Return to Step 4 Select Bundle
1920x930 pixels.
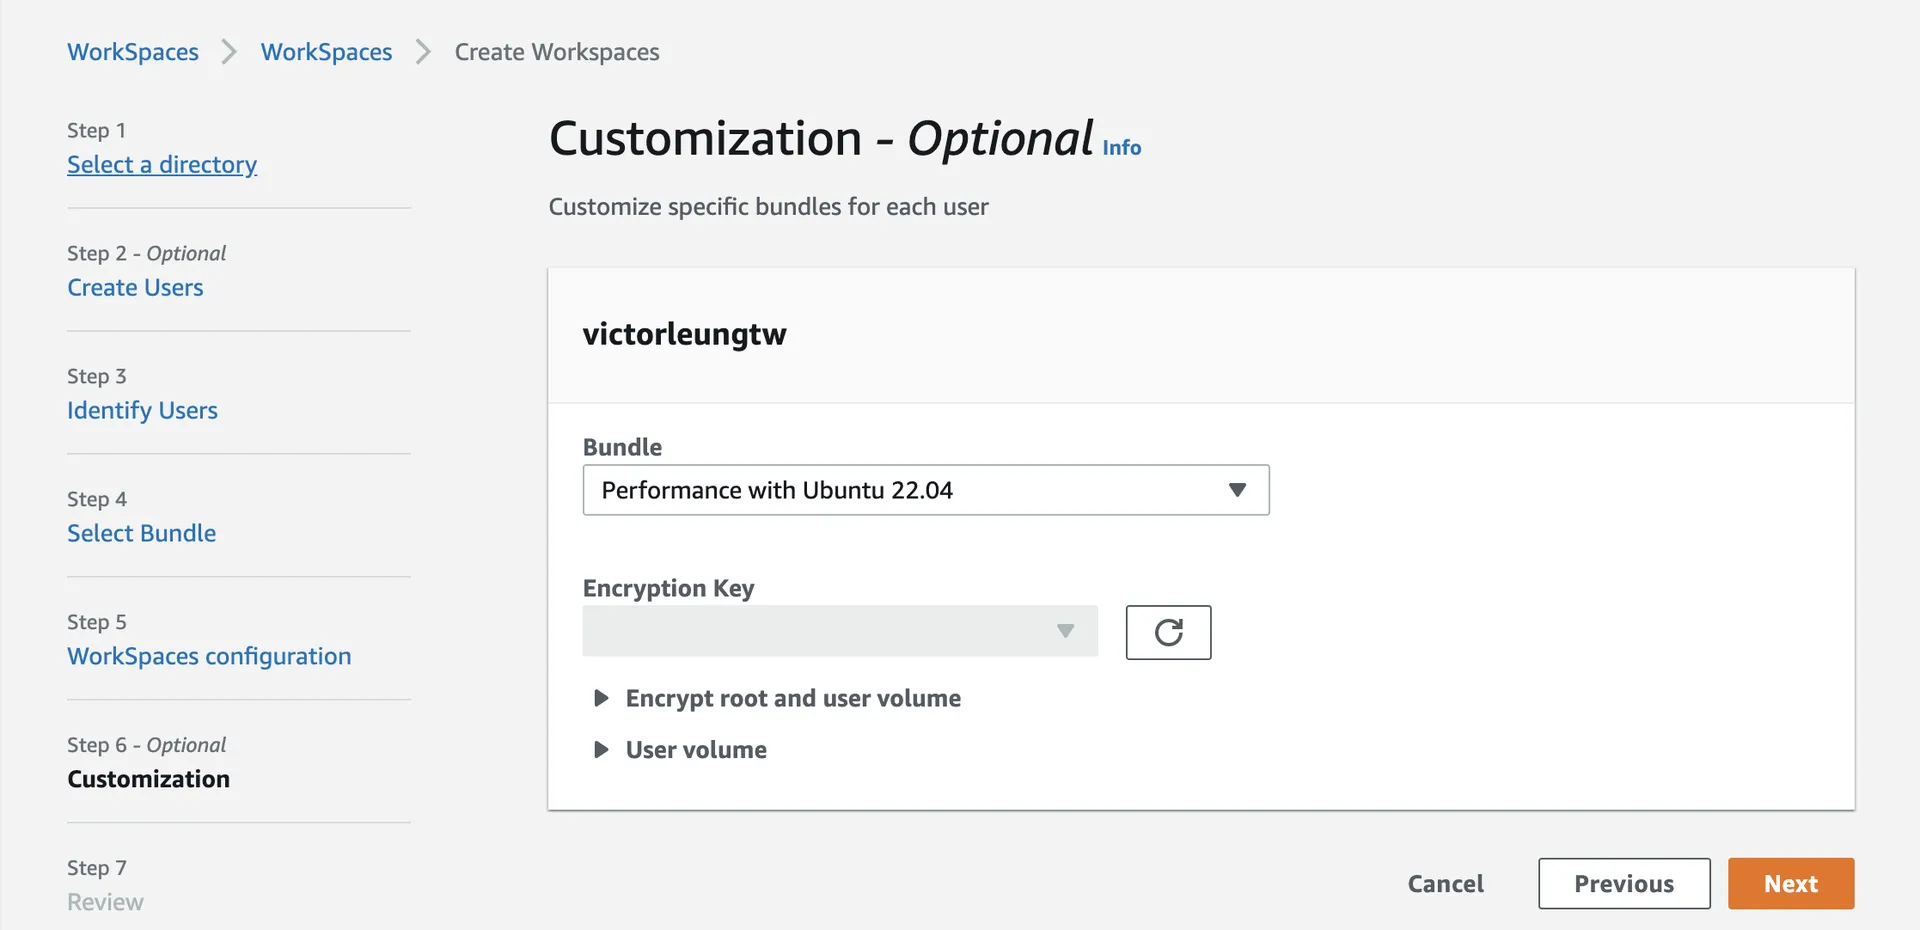[x=141, y=534]
